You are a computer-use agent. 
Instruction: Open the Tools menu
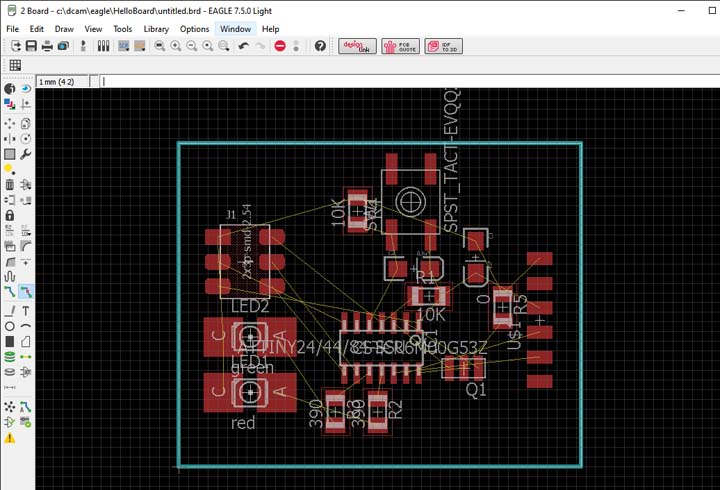pyautogui.click(x=122, y=29)
